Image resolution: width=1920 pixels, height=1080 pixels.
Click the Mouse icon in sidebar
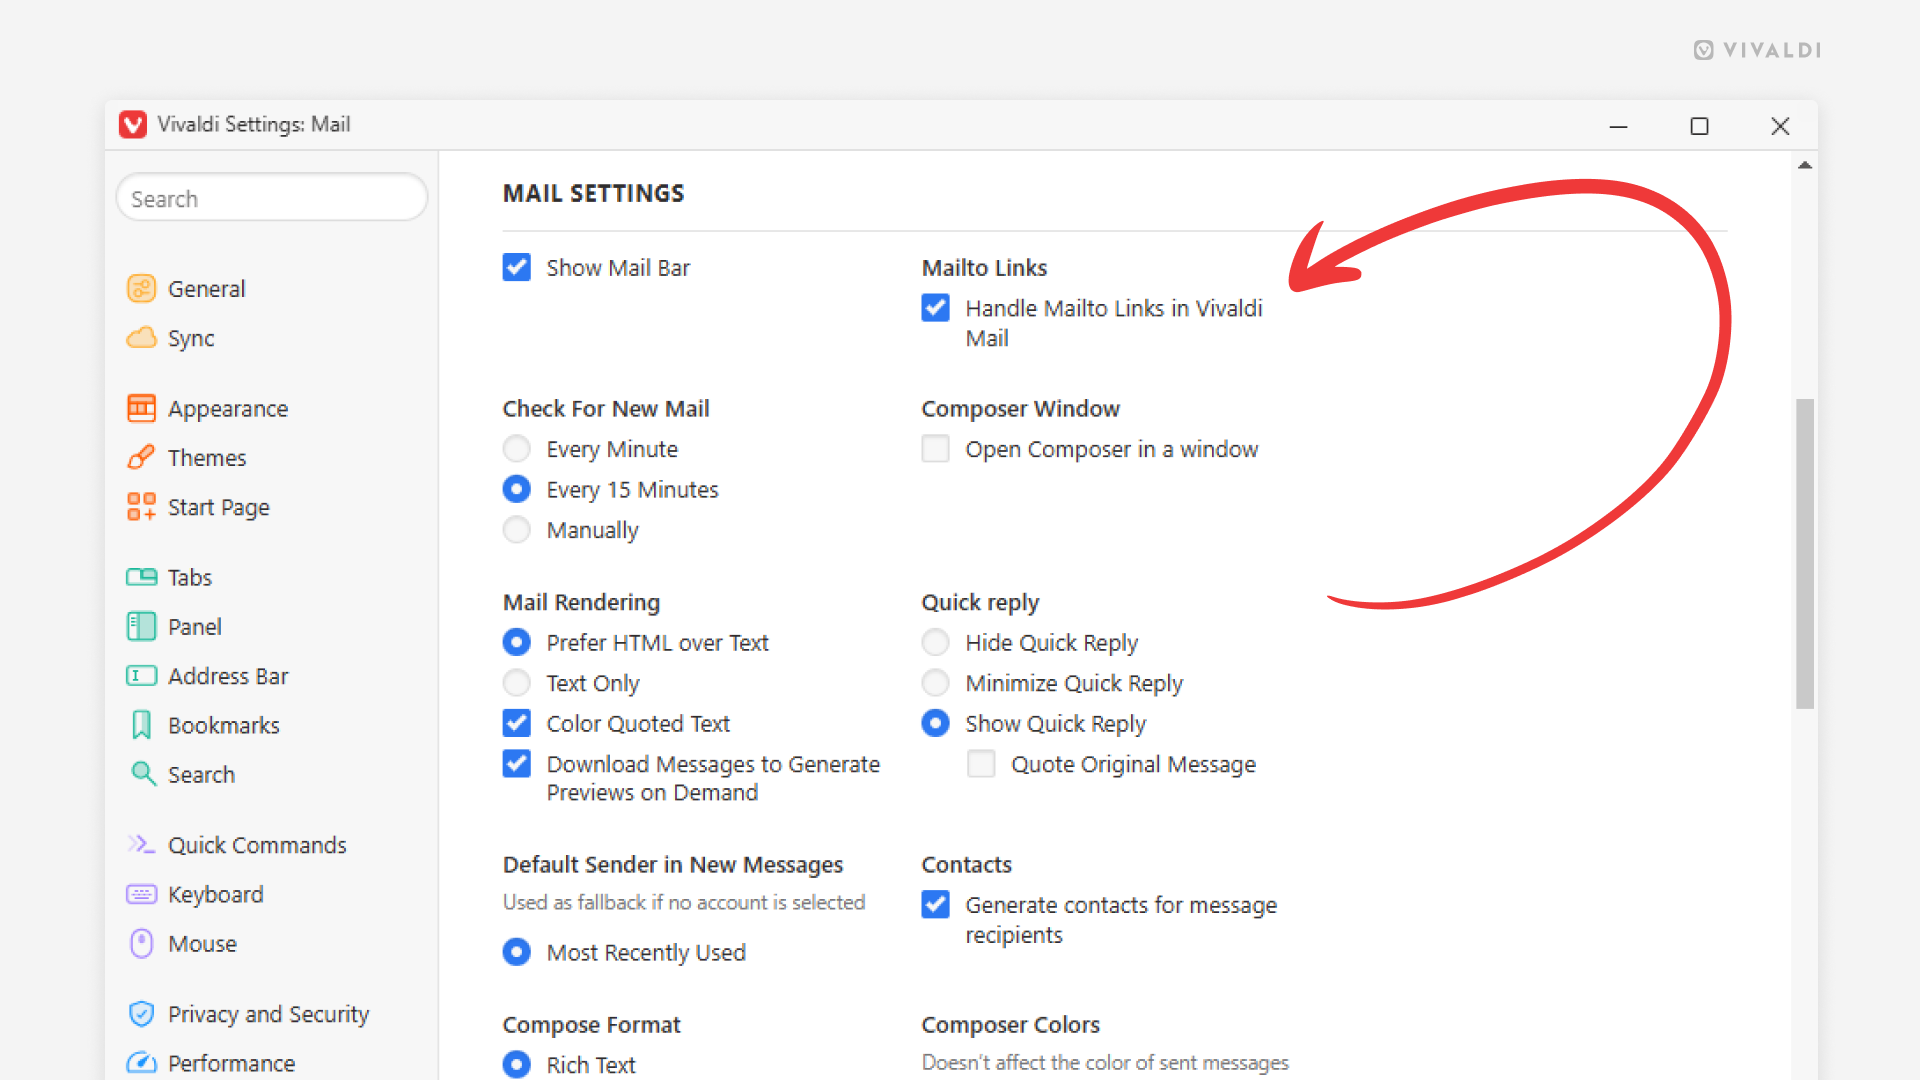141,944
